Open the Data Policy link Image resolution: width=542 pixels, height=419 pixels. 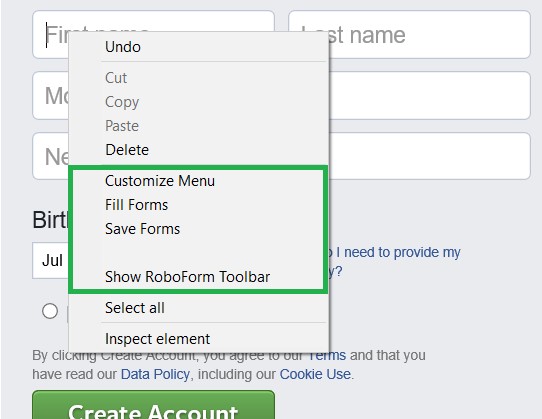(155, 374)
